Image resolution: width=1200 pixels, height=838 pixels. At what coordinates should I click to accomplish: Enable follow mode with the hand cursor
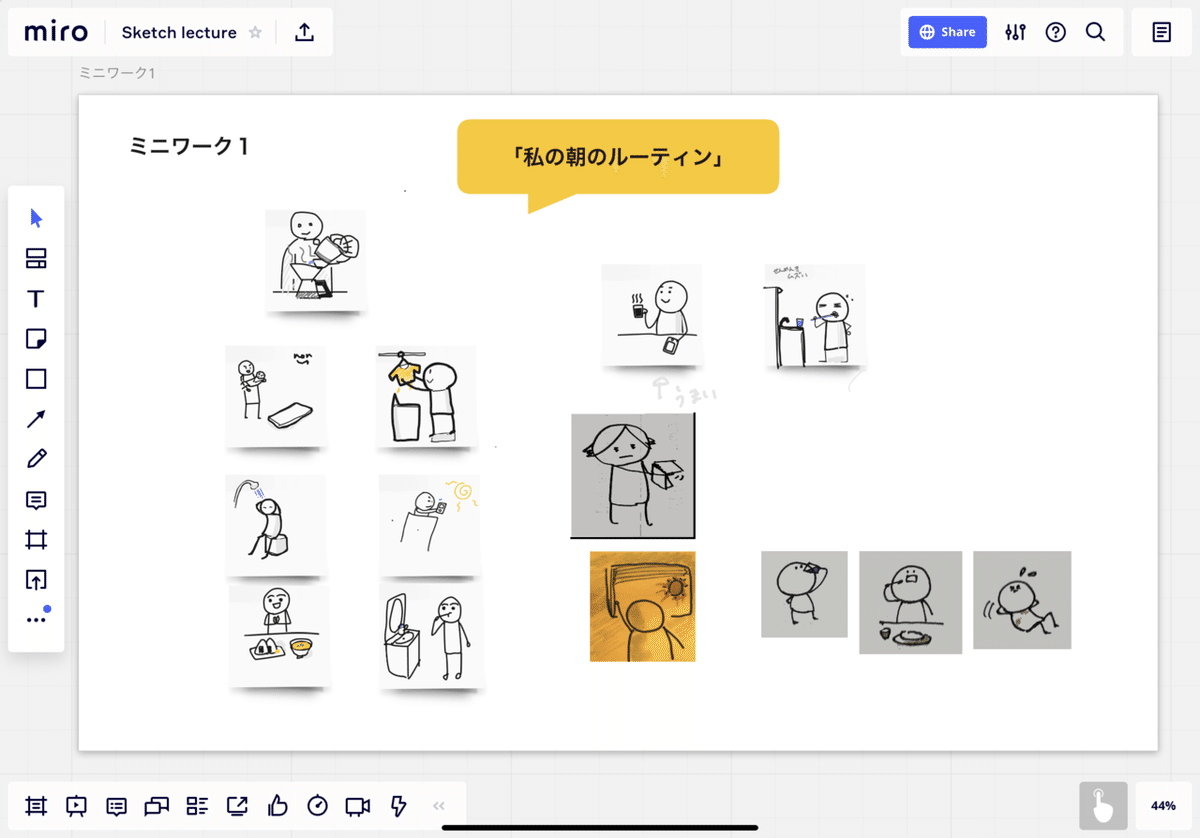1105,806
